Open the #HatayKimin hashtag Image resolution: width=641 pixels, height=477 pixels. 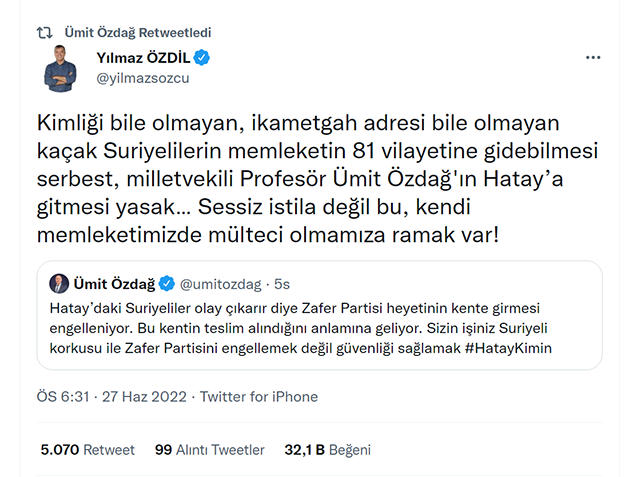point(508,348)
